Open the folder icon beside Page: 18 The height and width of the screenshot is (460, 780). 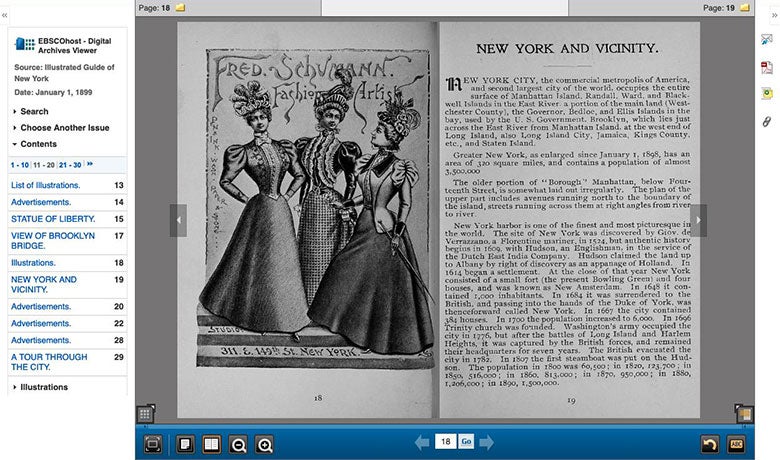[x=180, y=7]
